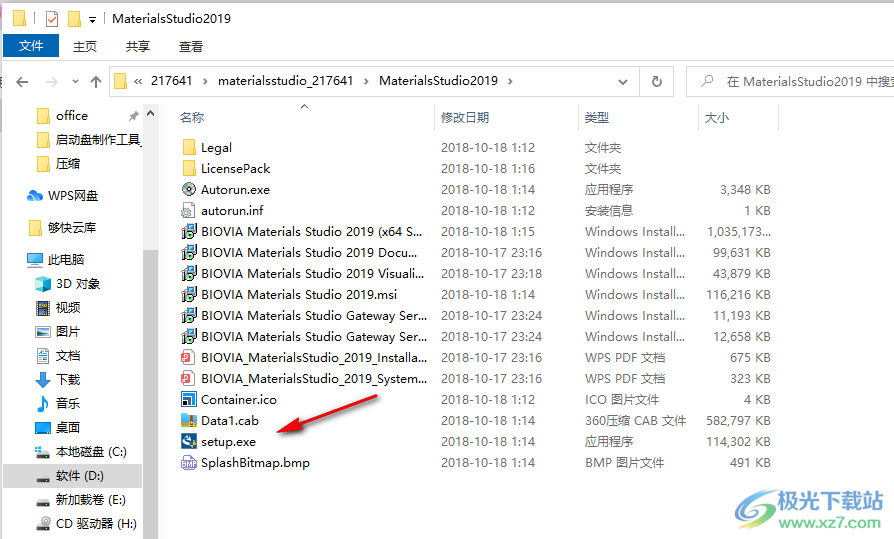The image size is (894, 539).
Task: Select the Data1.cab archive icon
Action: [189, 420]
